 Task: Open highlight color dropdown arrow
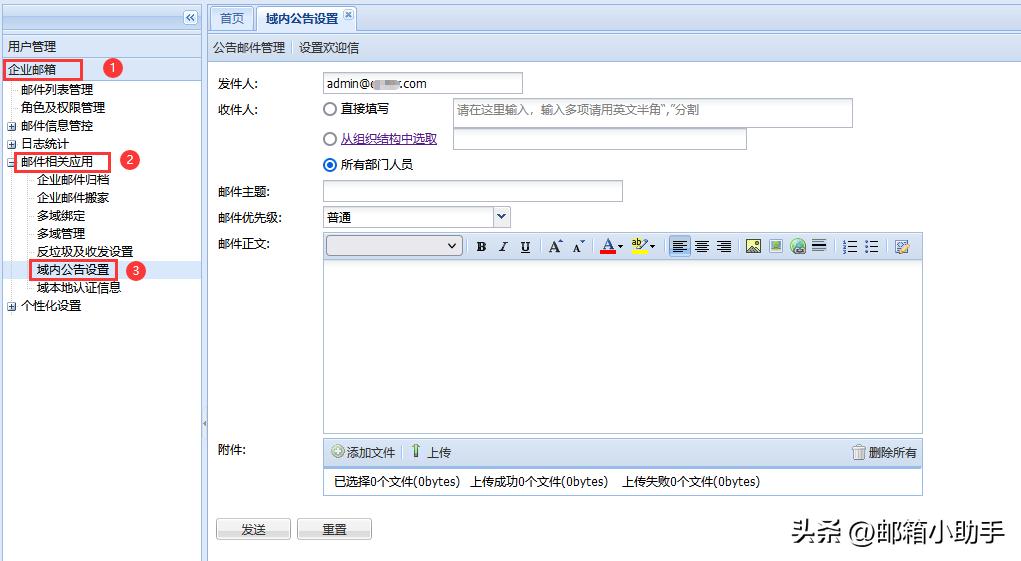pos(652,247)
